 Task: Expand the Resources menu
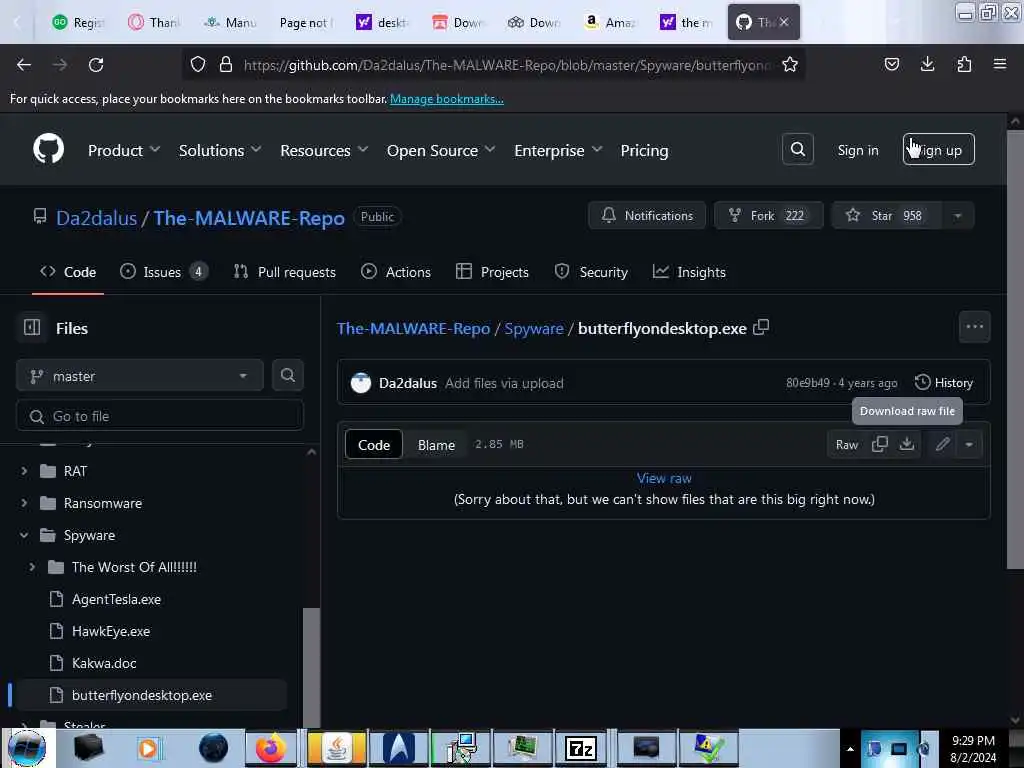point(324,150)
